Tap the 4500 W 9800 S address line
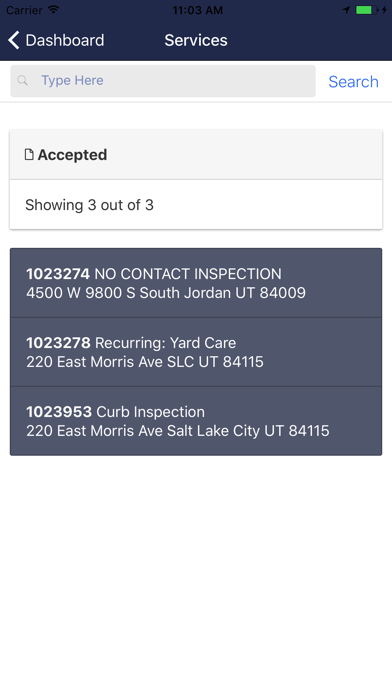 point(166,293)
